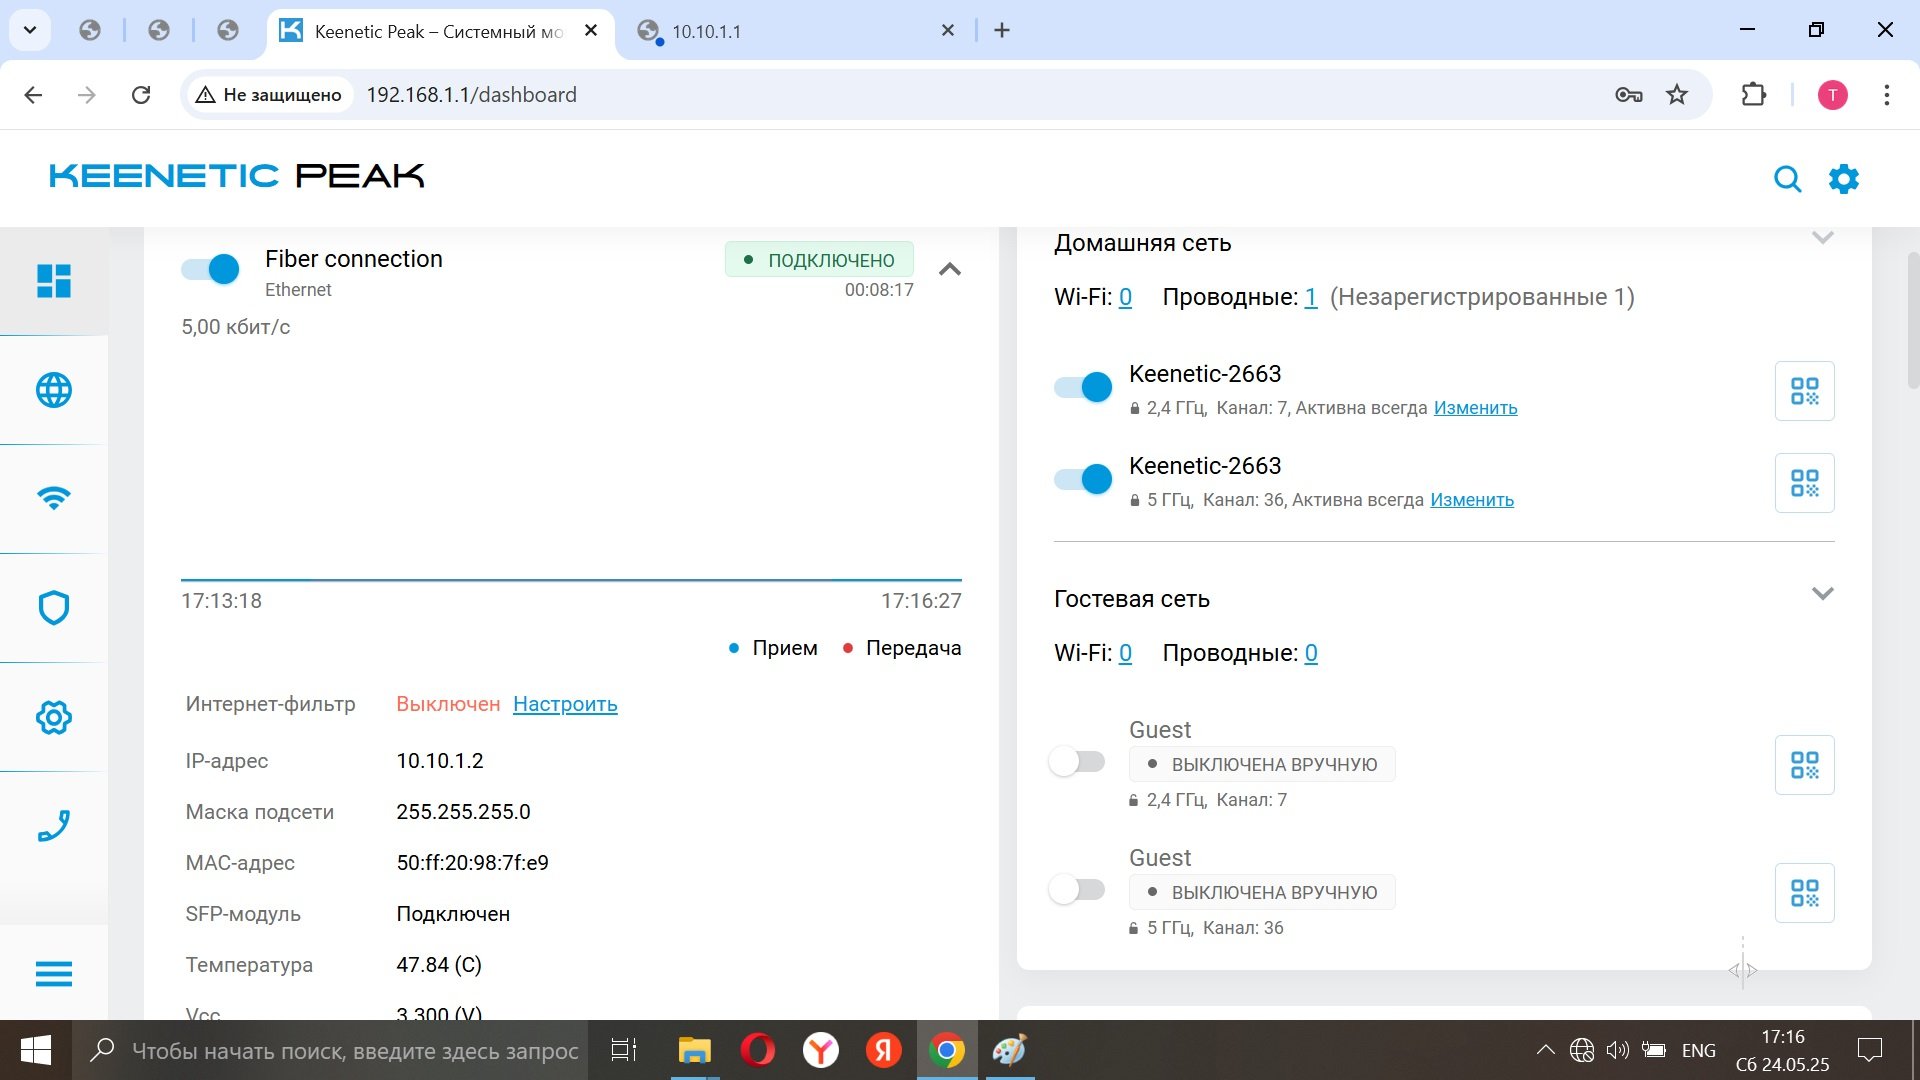Expand the Домашняя сеть section chevron
This screenshot has height=1080, width=1920.
[1822, 238]
